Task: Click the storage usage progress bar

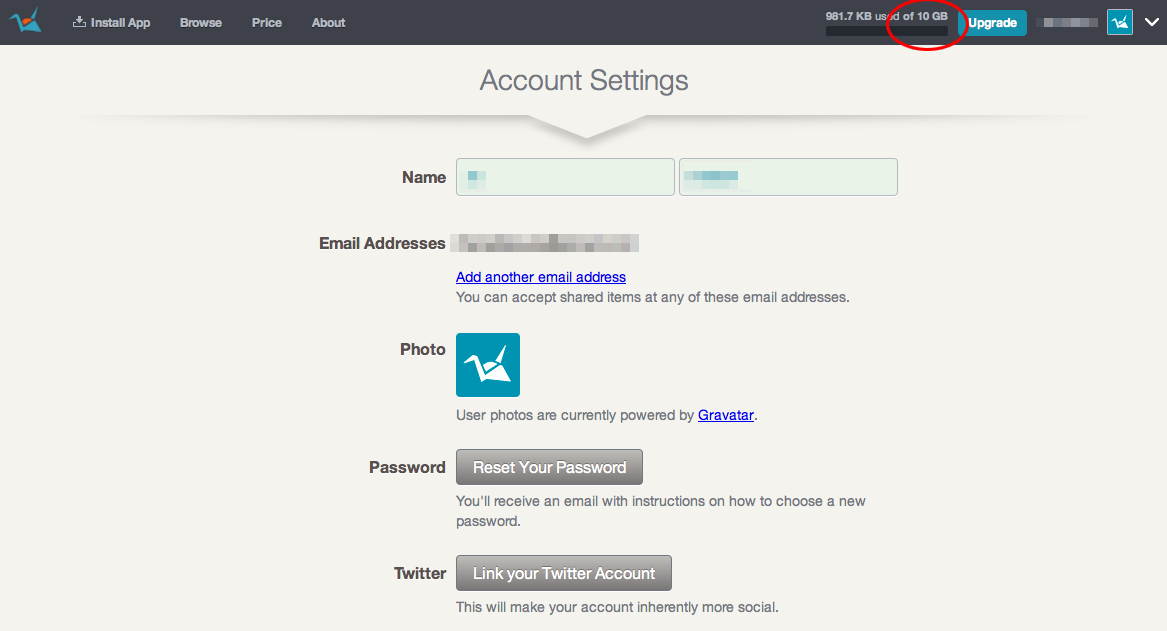Action: [886, 32]
